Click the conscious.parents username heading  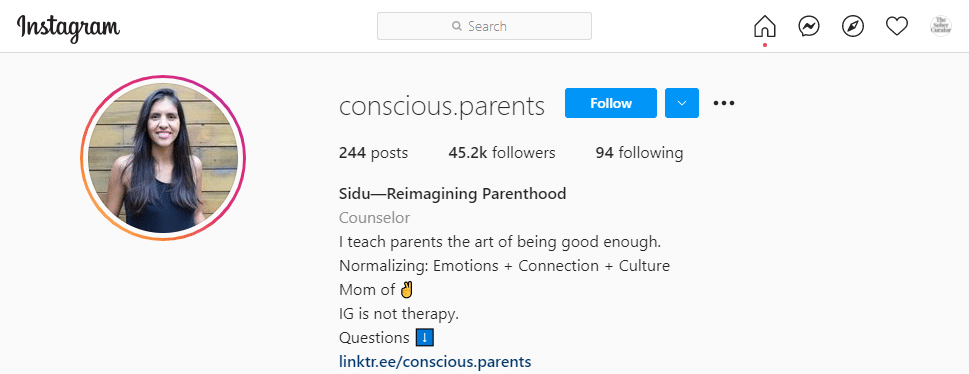click(x=442, y=106)
